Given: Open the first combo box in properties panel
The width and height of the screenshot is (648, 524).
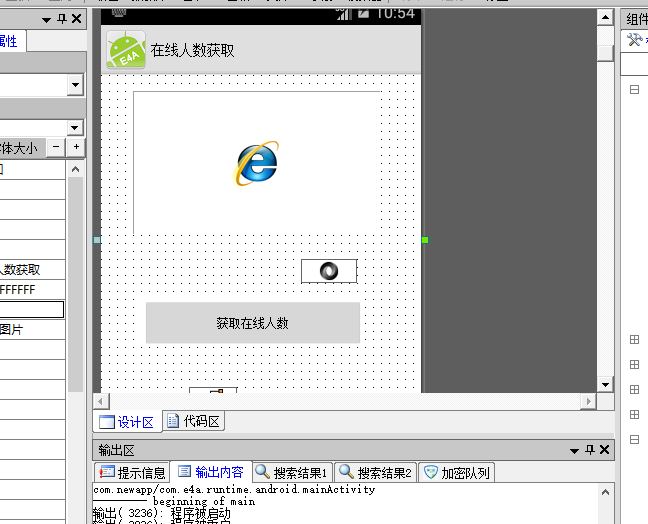Looking at the screenshot, I should coord(75,86).
